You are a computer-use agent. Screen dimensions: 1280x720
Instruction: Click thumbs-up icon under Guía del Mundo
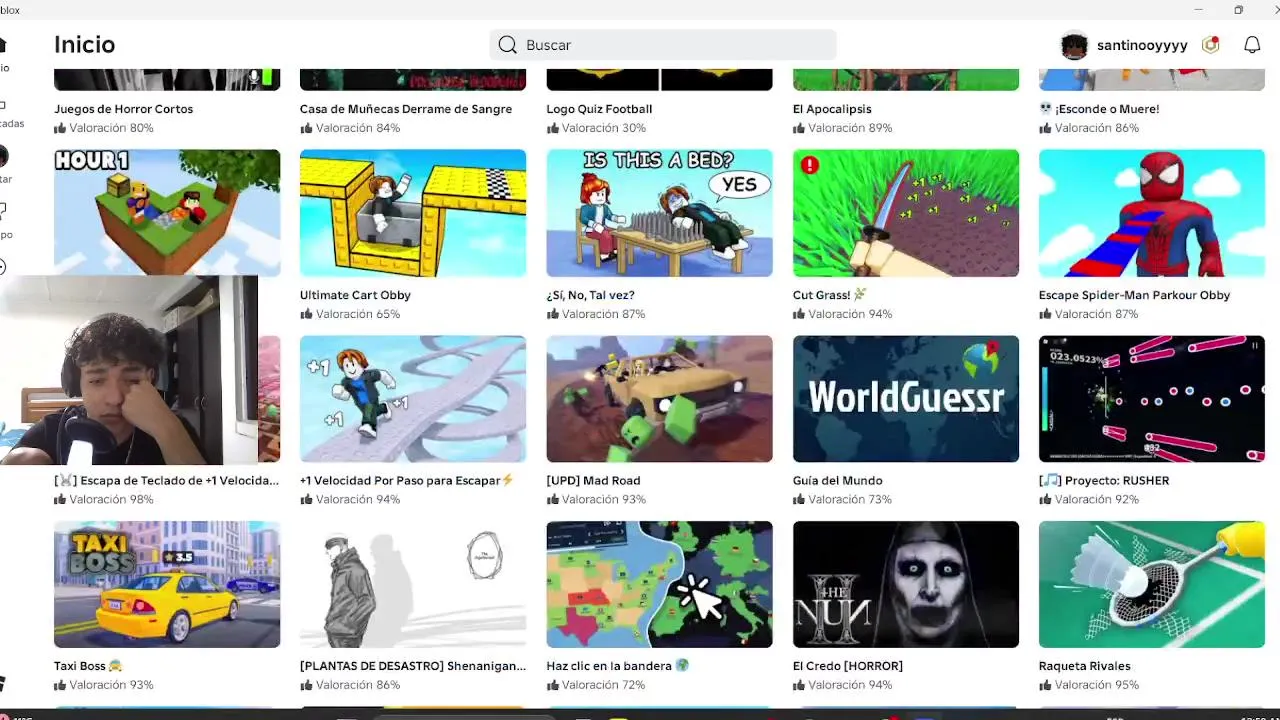click(x=799, y=499)
